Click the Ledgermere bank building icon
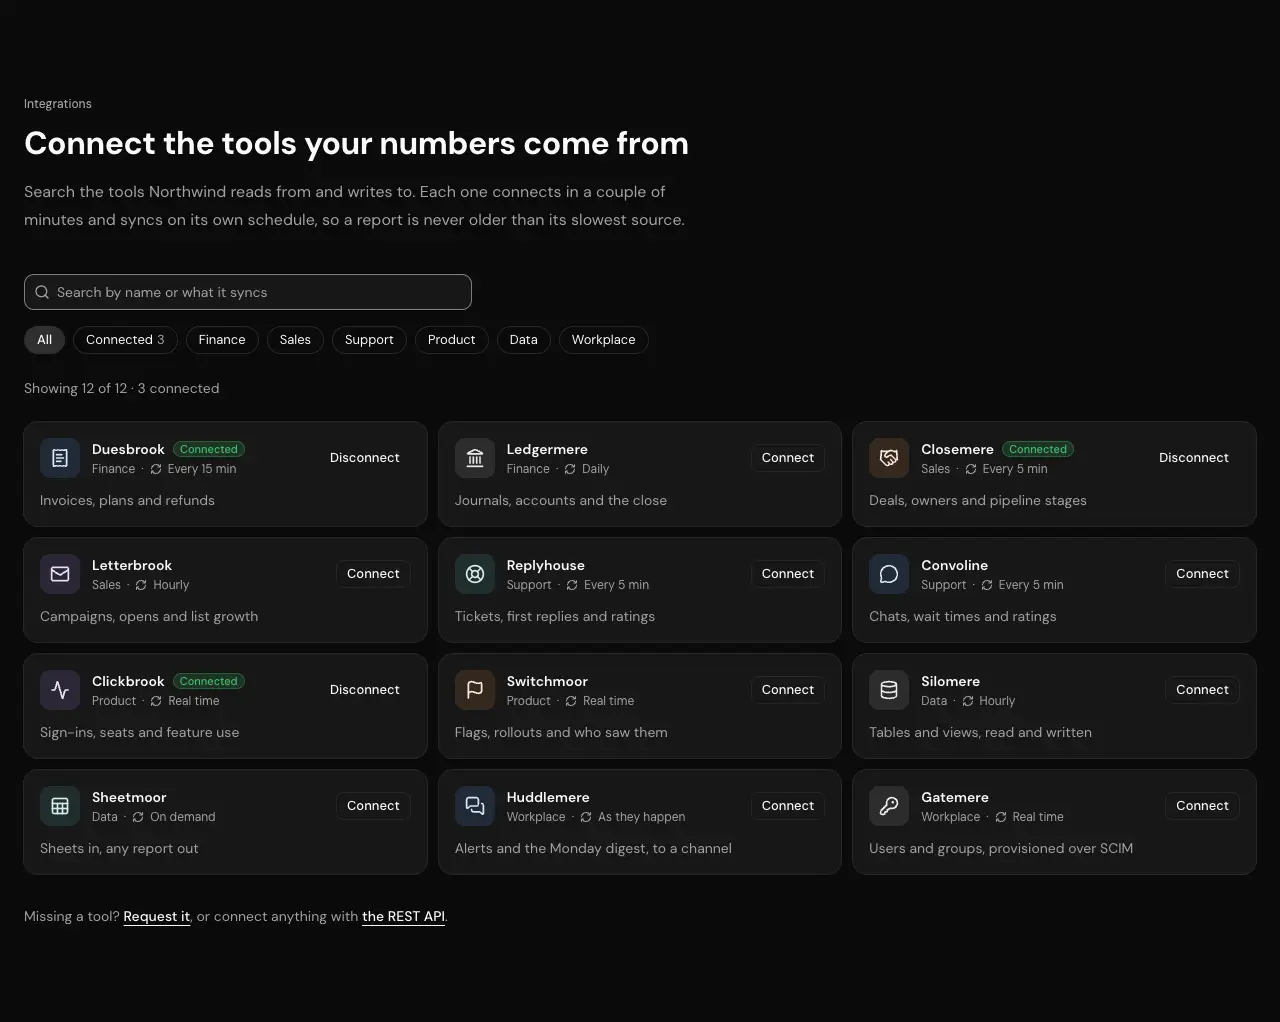 (x=475, y=458)
